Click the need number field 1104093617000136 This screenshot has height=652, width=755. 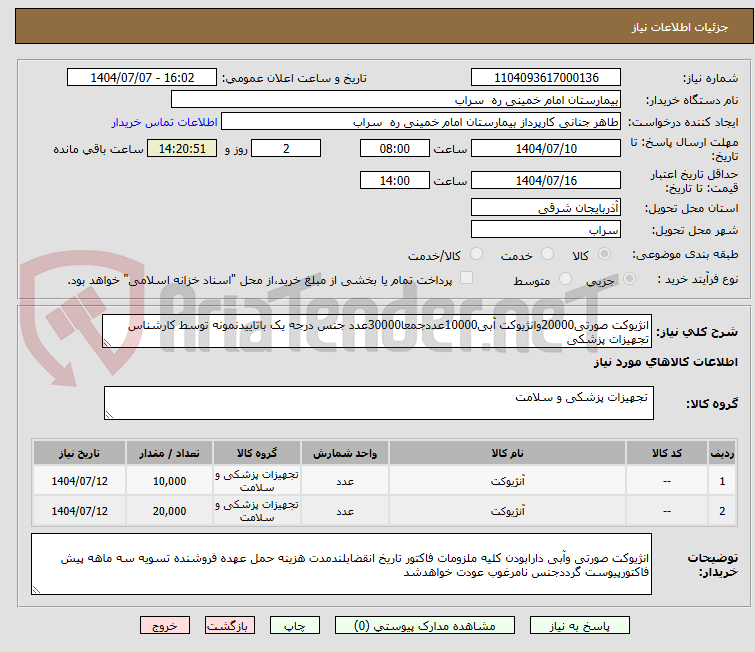pos(546,78)
